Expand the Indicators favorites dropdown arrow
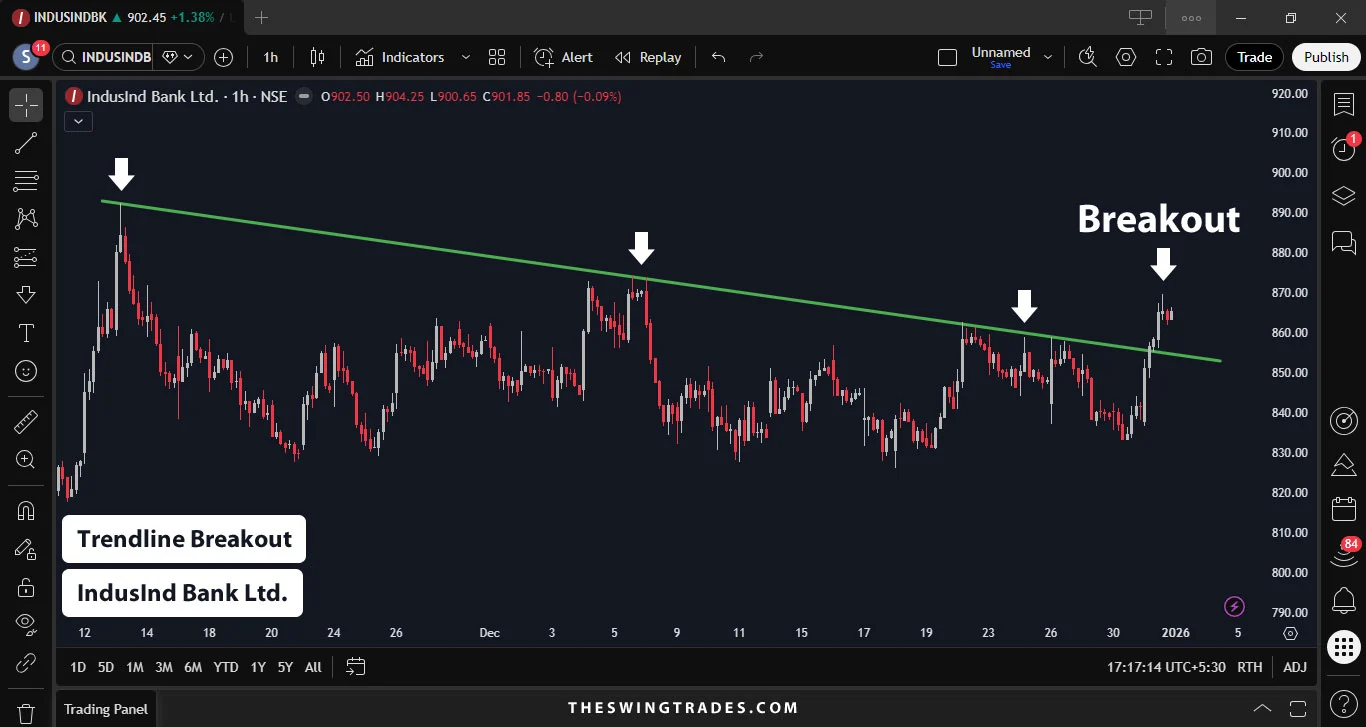Image resolution: width=1366 pixels, height=727 pixels. point(466,57)
